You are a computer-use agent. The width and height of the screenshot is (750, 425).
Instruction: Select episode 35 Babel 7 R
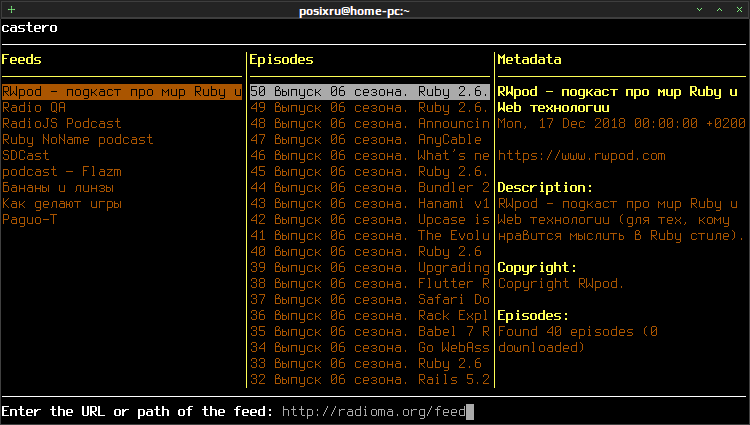[x=370, y=332]
